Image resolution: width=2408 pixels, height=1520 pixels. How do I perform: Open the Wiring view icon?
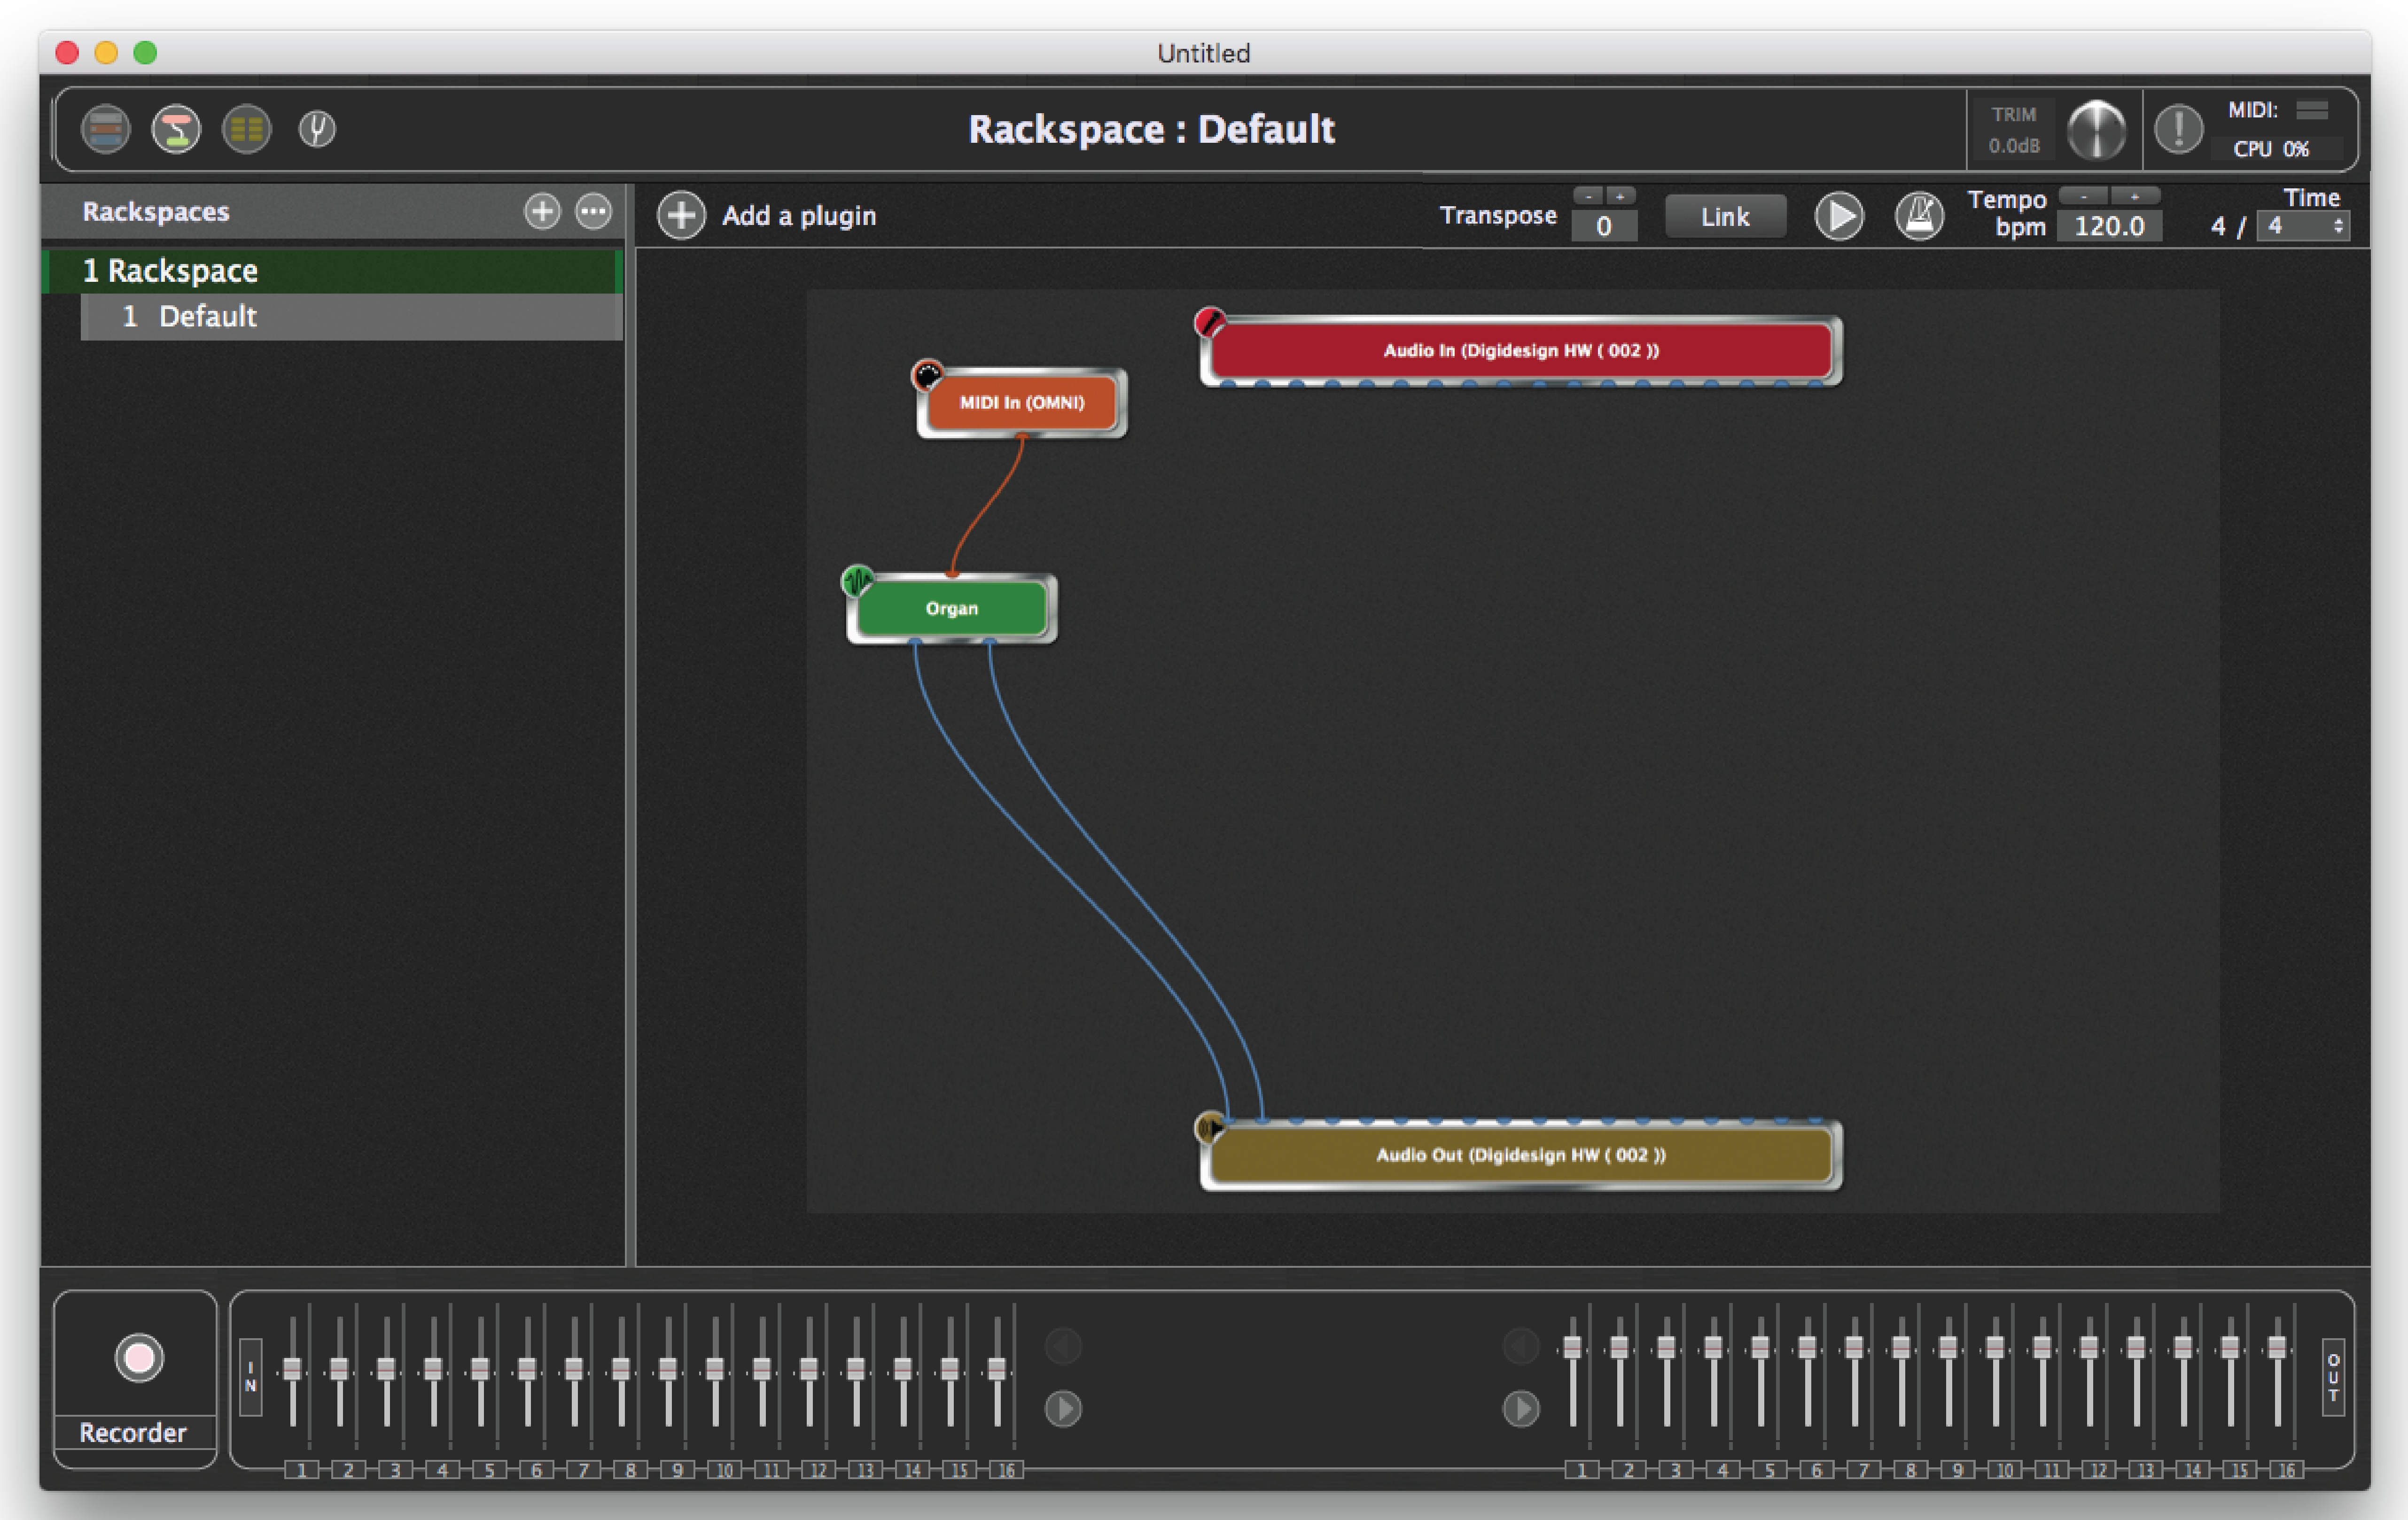pos(176,129)
